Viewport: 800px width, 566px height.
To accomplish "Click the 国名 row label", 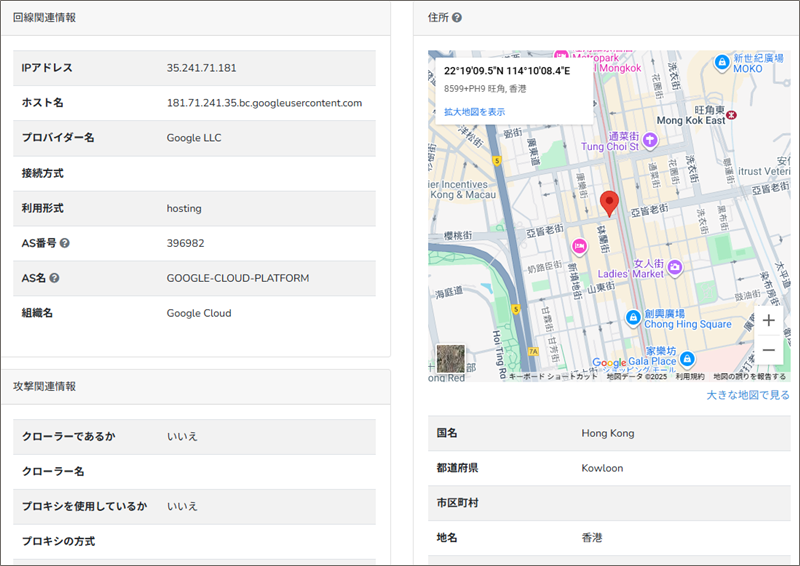I will (x=447, y=433).
